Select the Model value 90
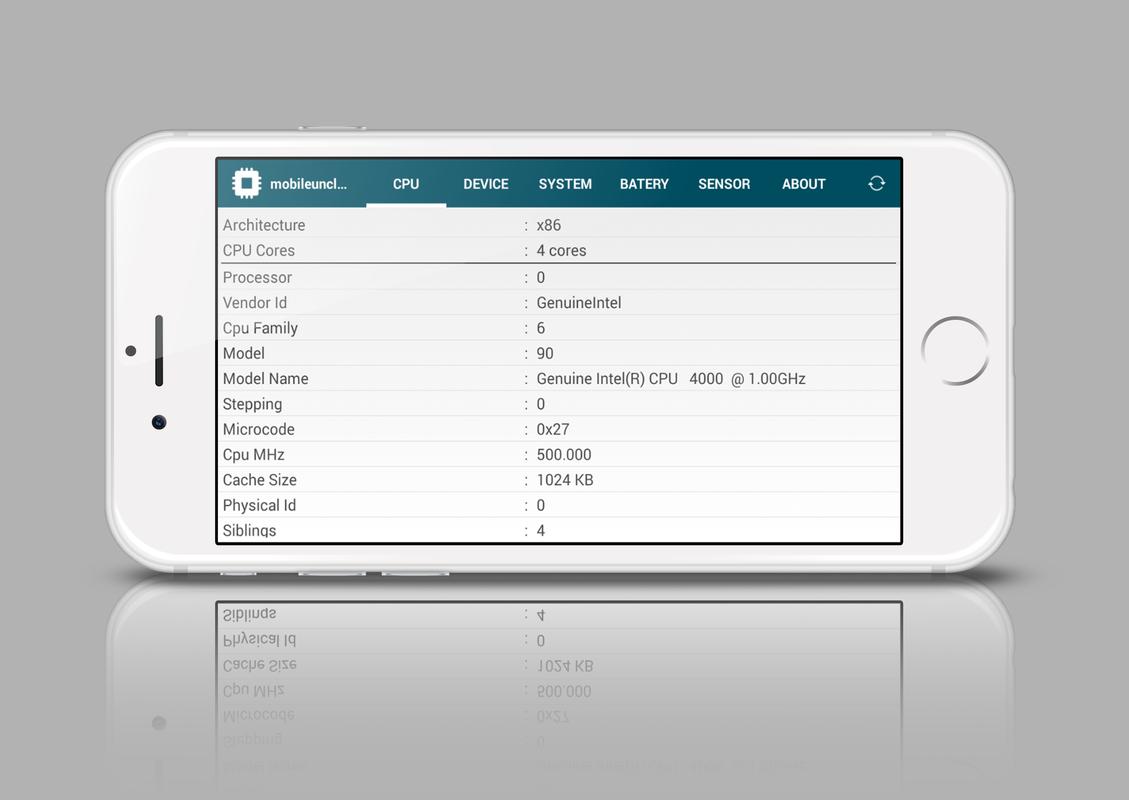 (545, 354)
